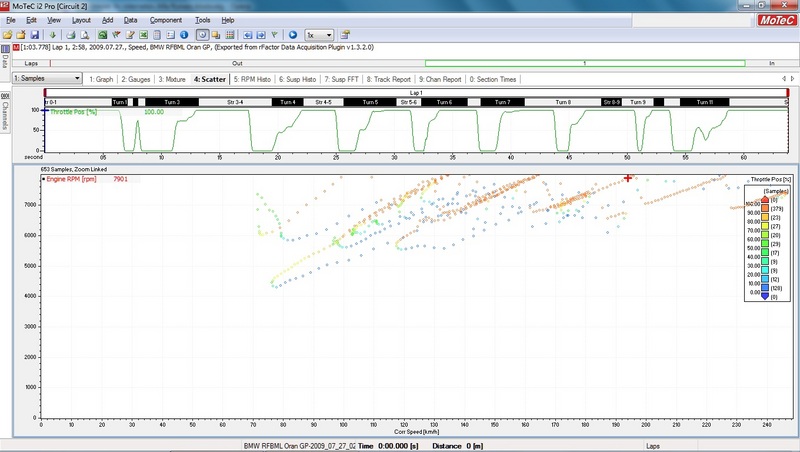The height and width of the screenshot is (452, 800).
Task: Switch to the '3: Mixture' tab
Action: coord(172,80)
